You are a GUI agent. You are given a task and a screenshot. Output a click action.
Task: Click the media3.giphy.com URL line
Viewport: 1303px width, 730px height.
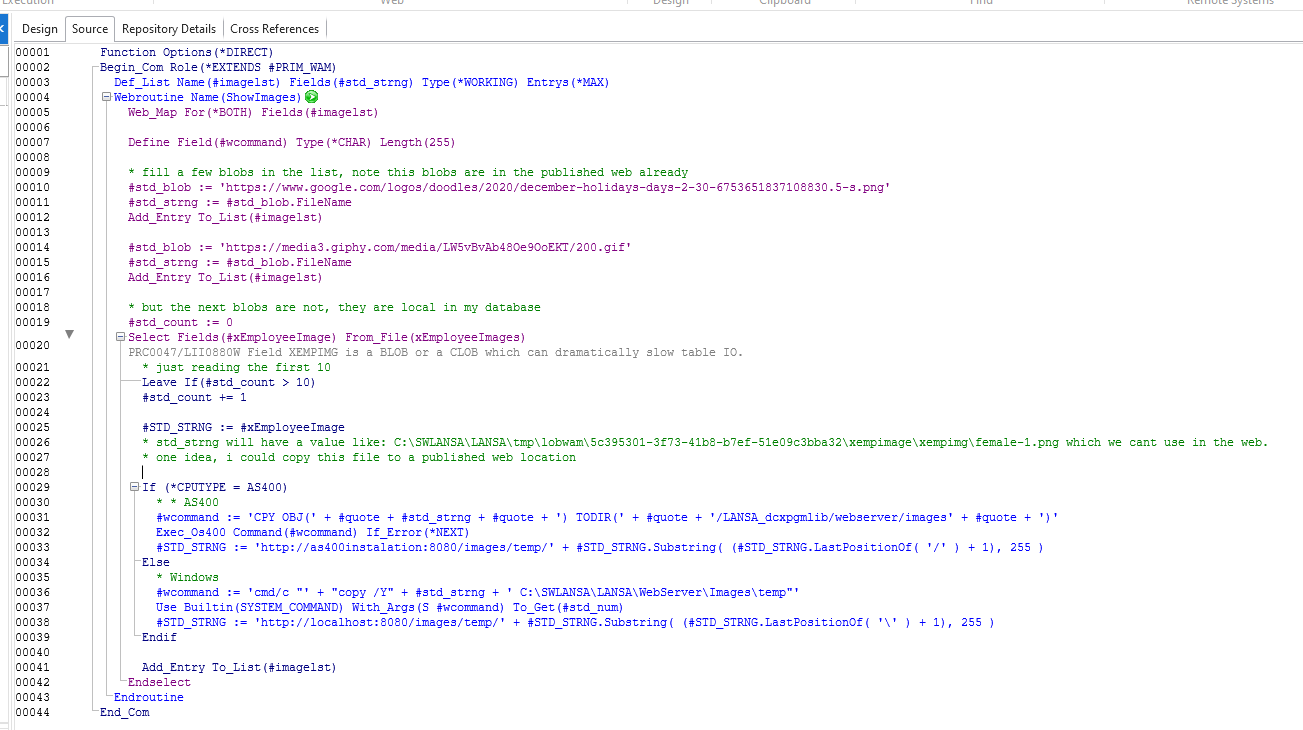[x=380, y=247]
